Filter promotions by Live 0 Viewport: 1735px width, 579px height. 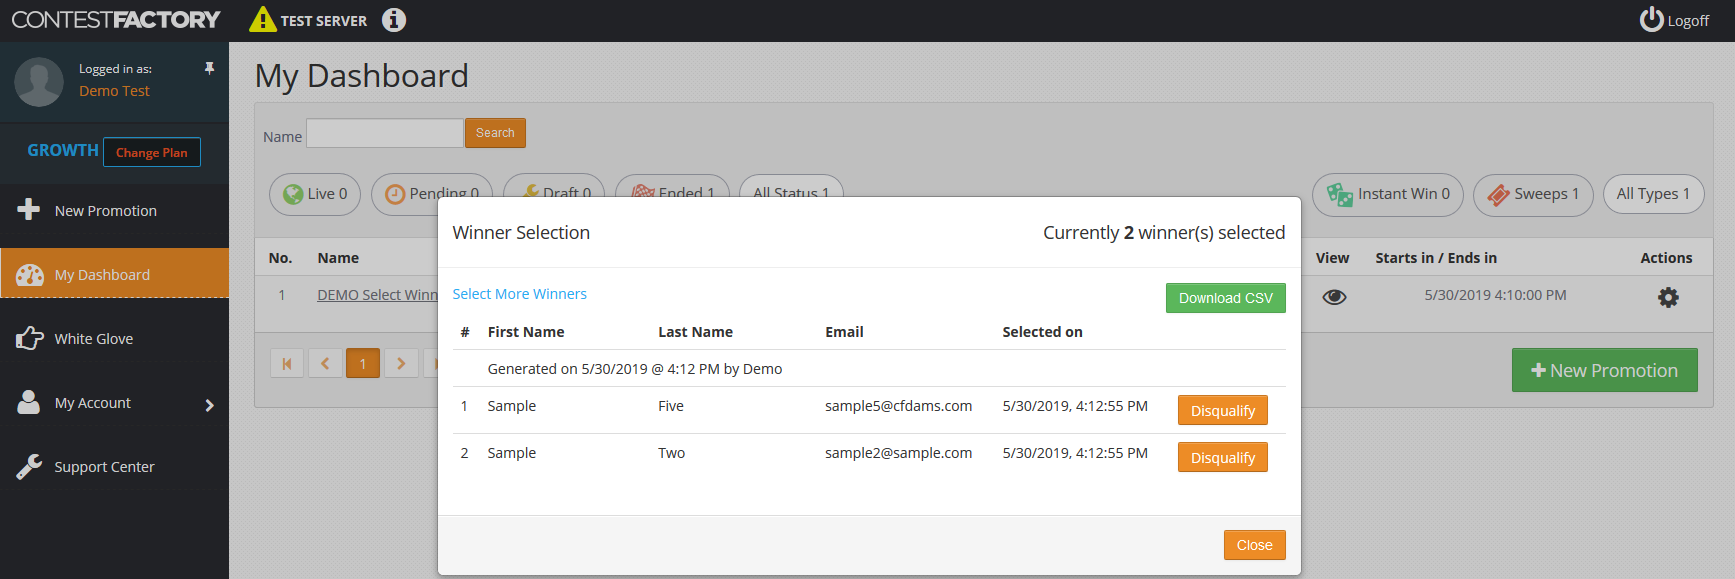(x=315, y=194)
